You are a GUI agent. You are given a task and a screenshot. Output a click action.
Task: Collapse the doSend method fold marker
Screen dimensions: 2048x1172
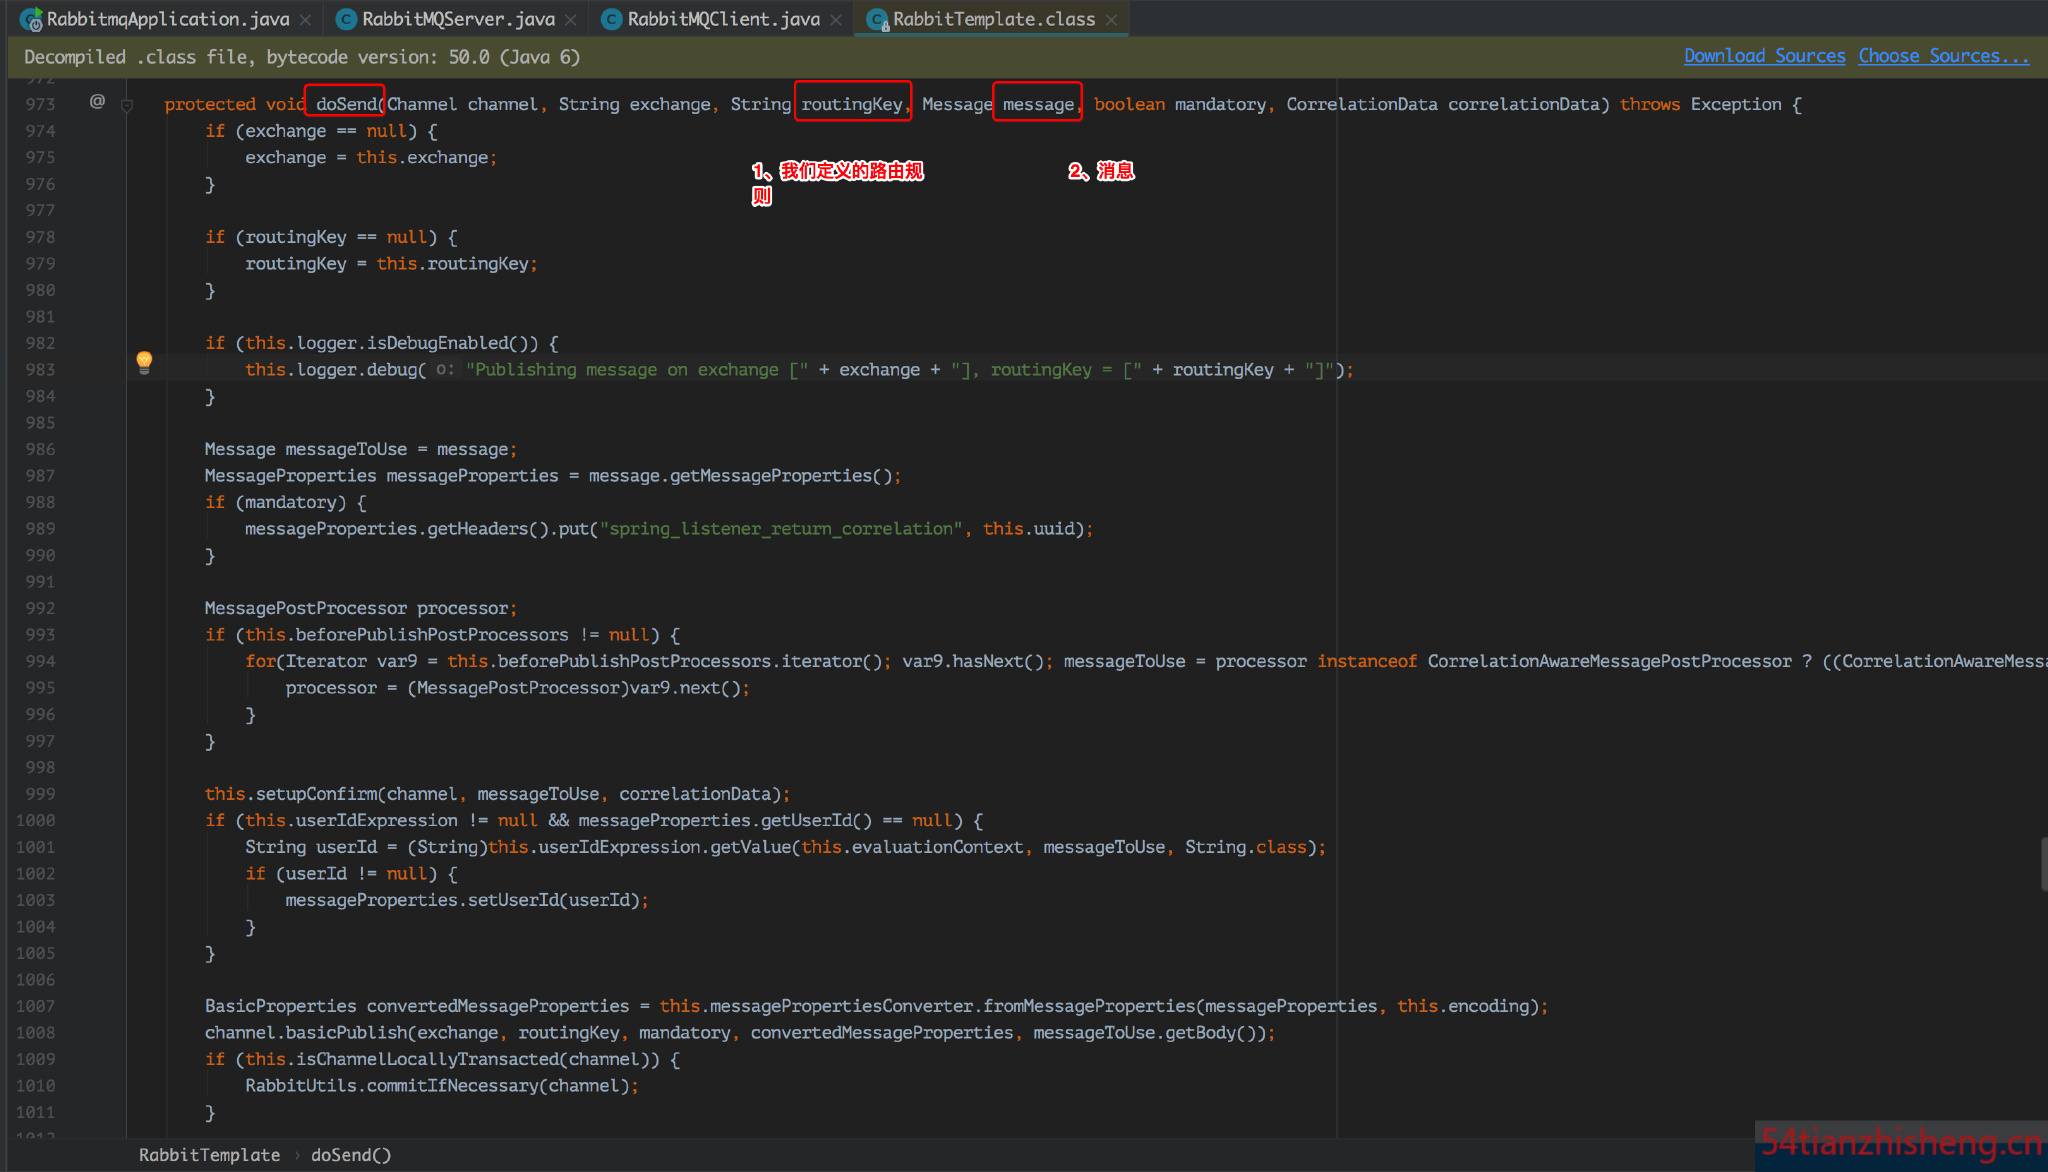(127, 105)
